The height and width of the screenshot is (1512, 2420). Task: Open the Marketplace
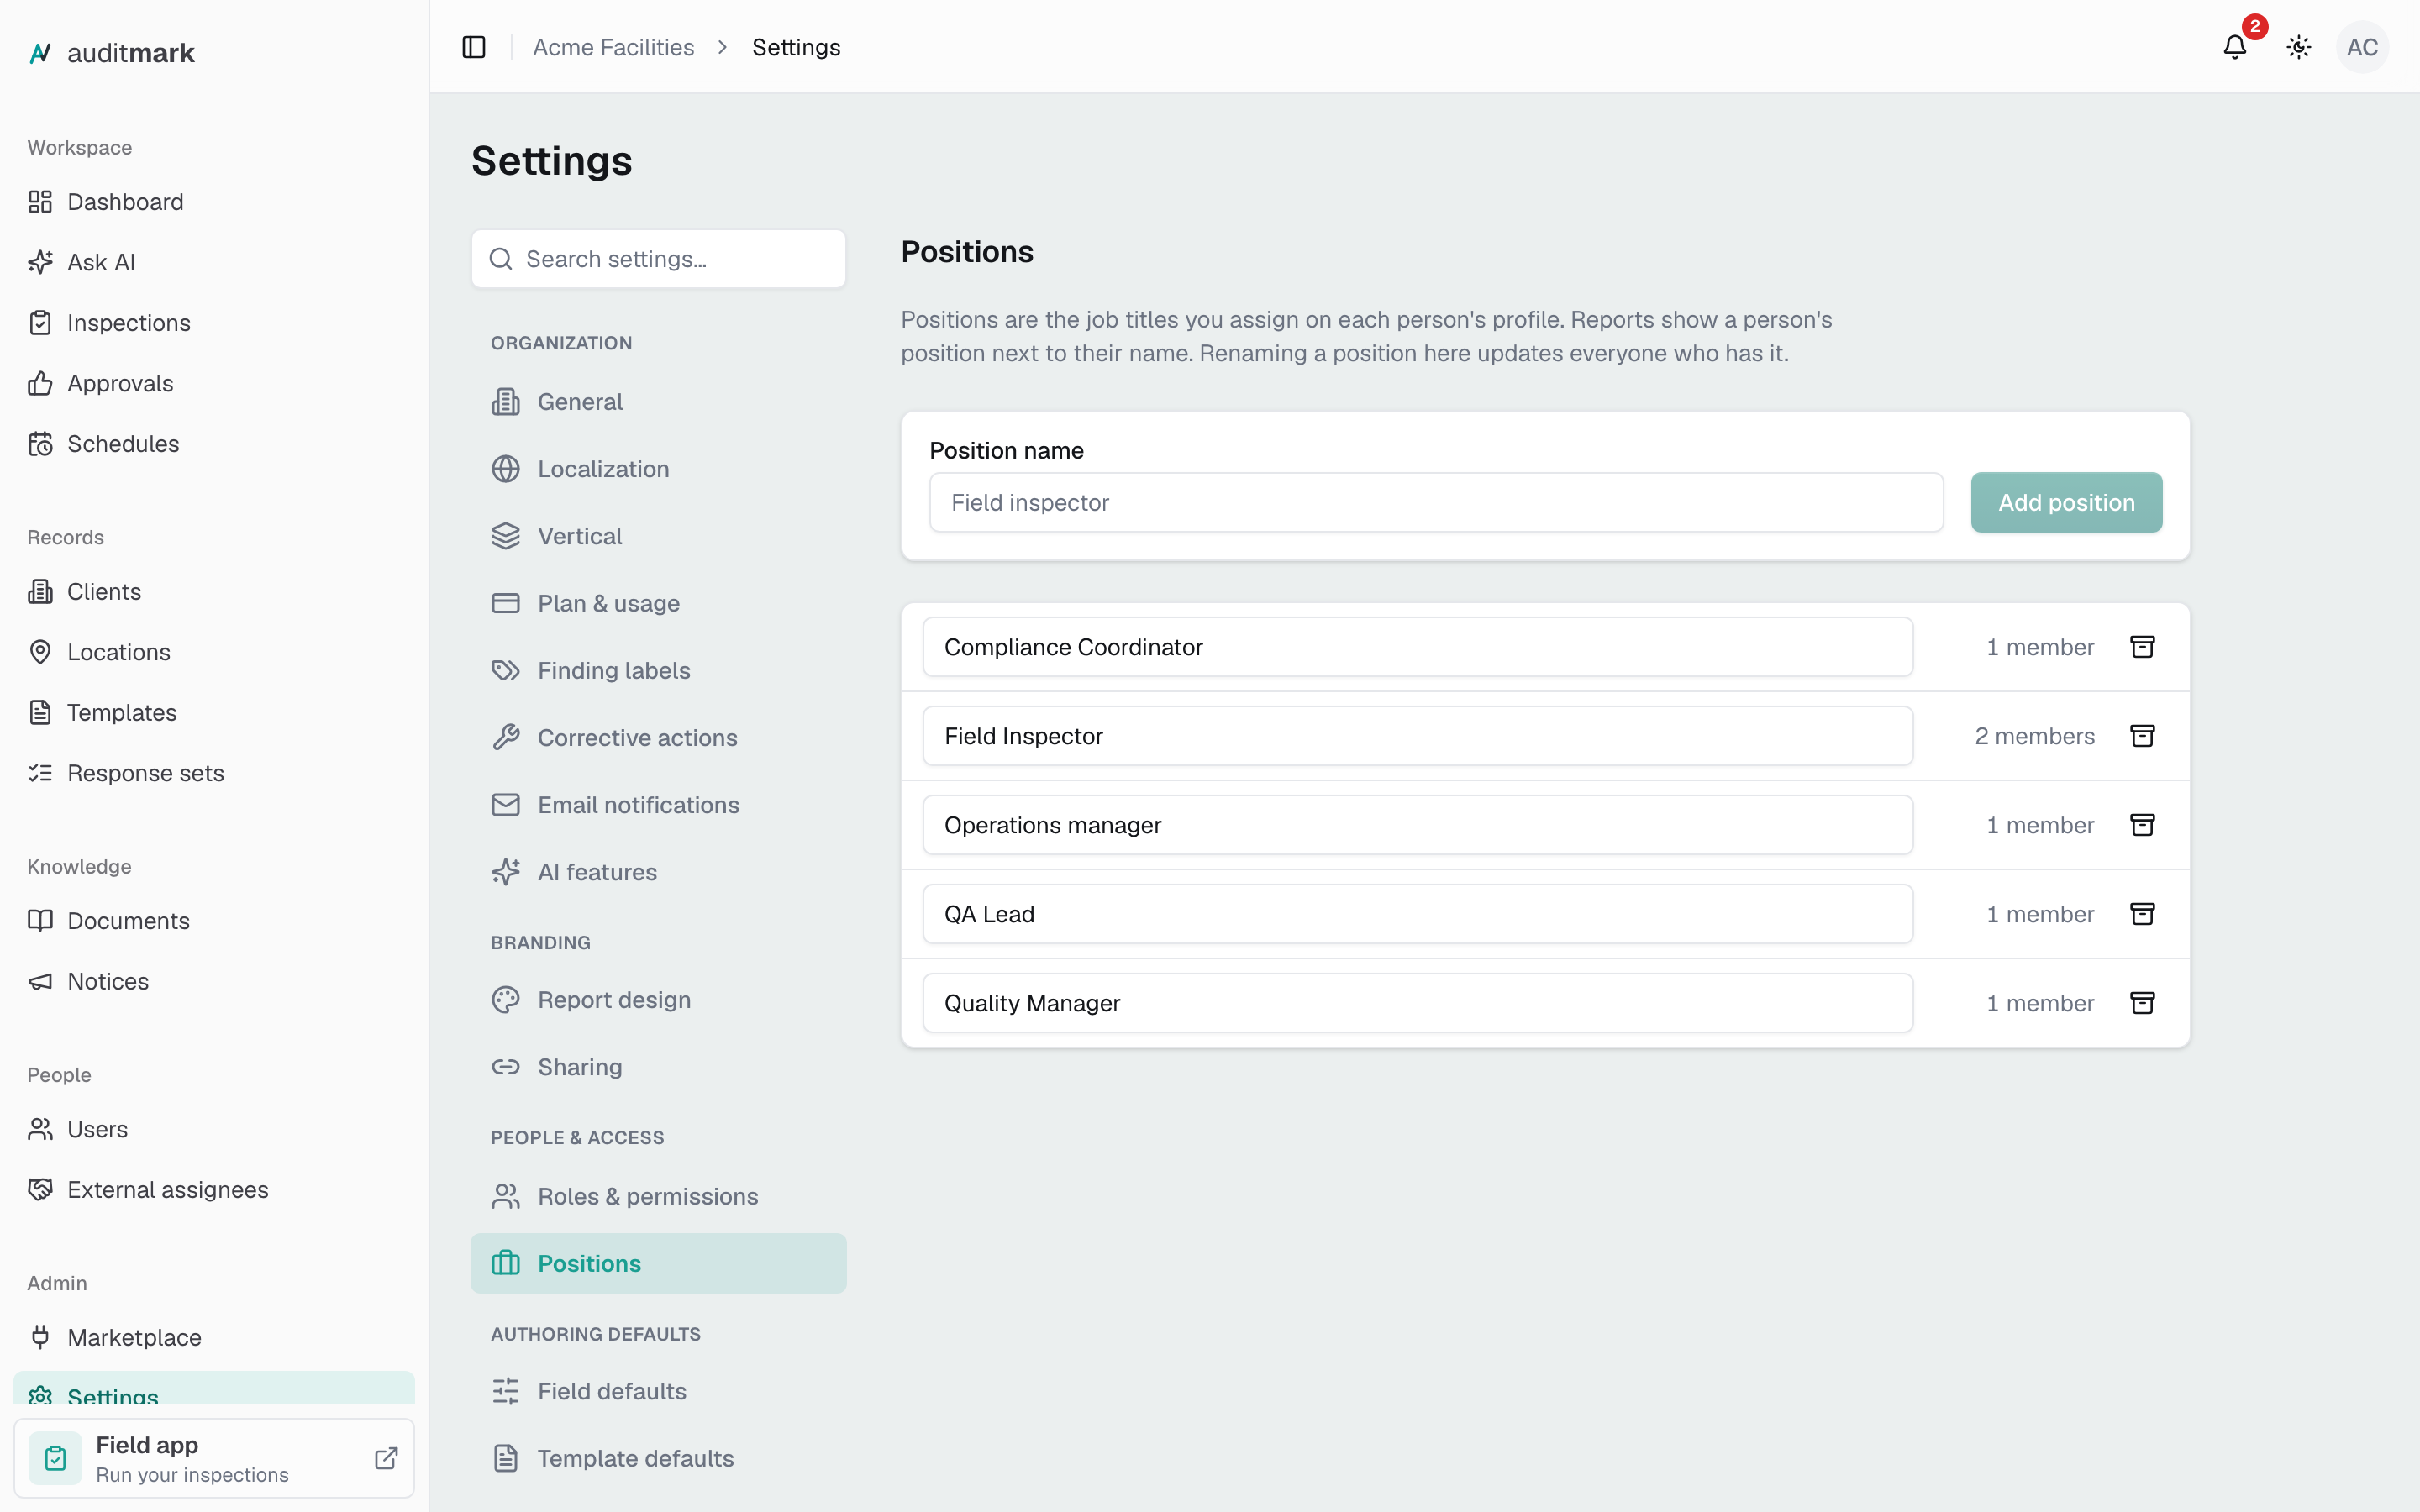pos(214,1338)
